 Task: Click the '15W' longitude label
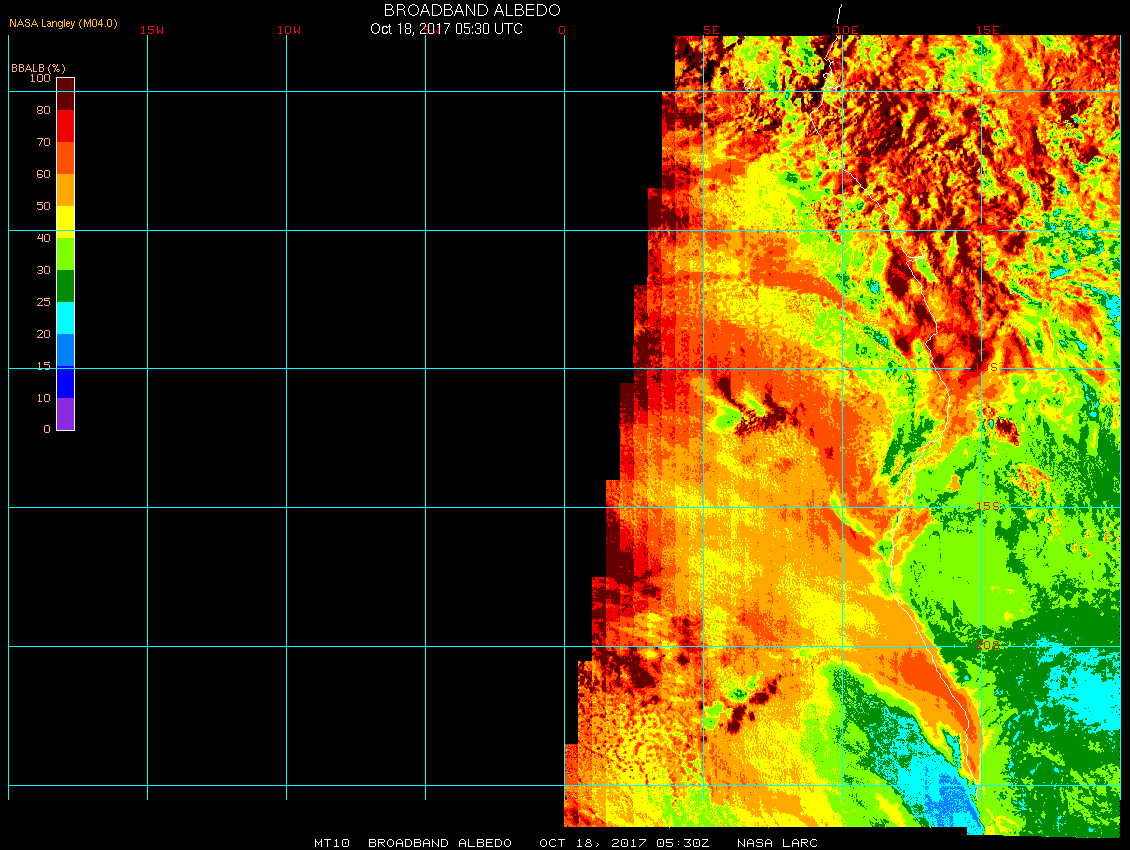point(152,30)
